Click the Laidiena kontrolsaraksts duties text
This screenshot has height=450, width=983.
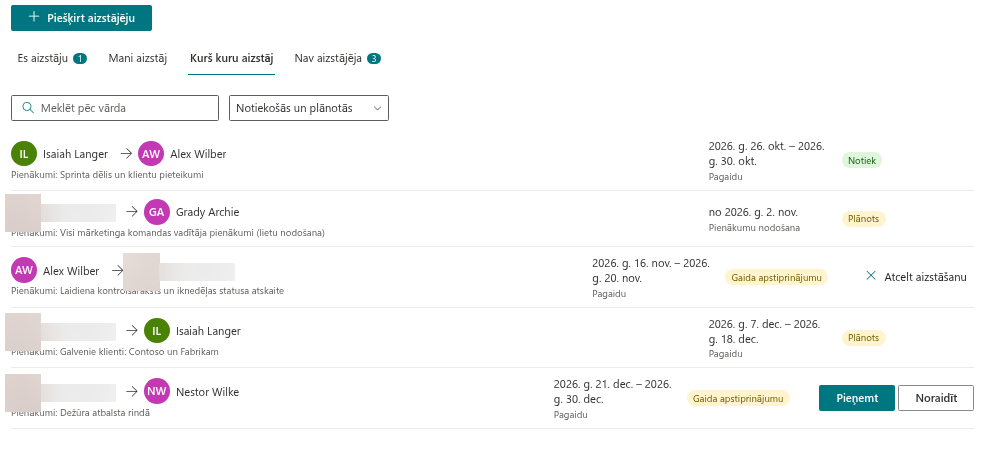pyautogui.click(x=172, y=291)
